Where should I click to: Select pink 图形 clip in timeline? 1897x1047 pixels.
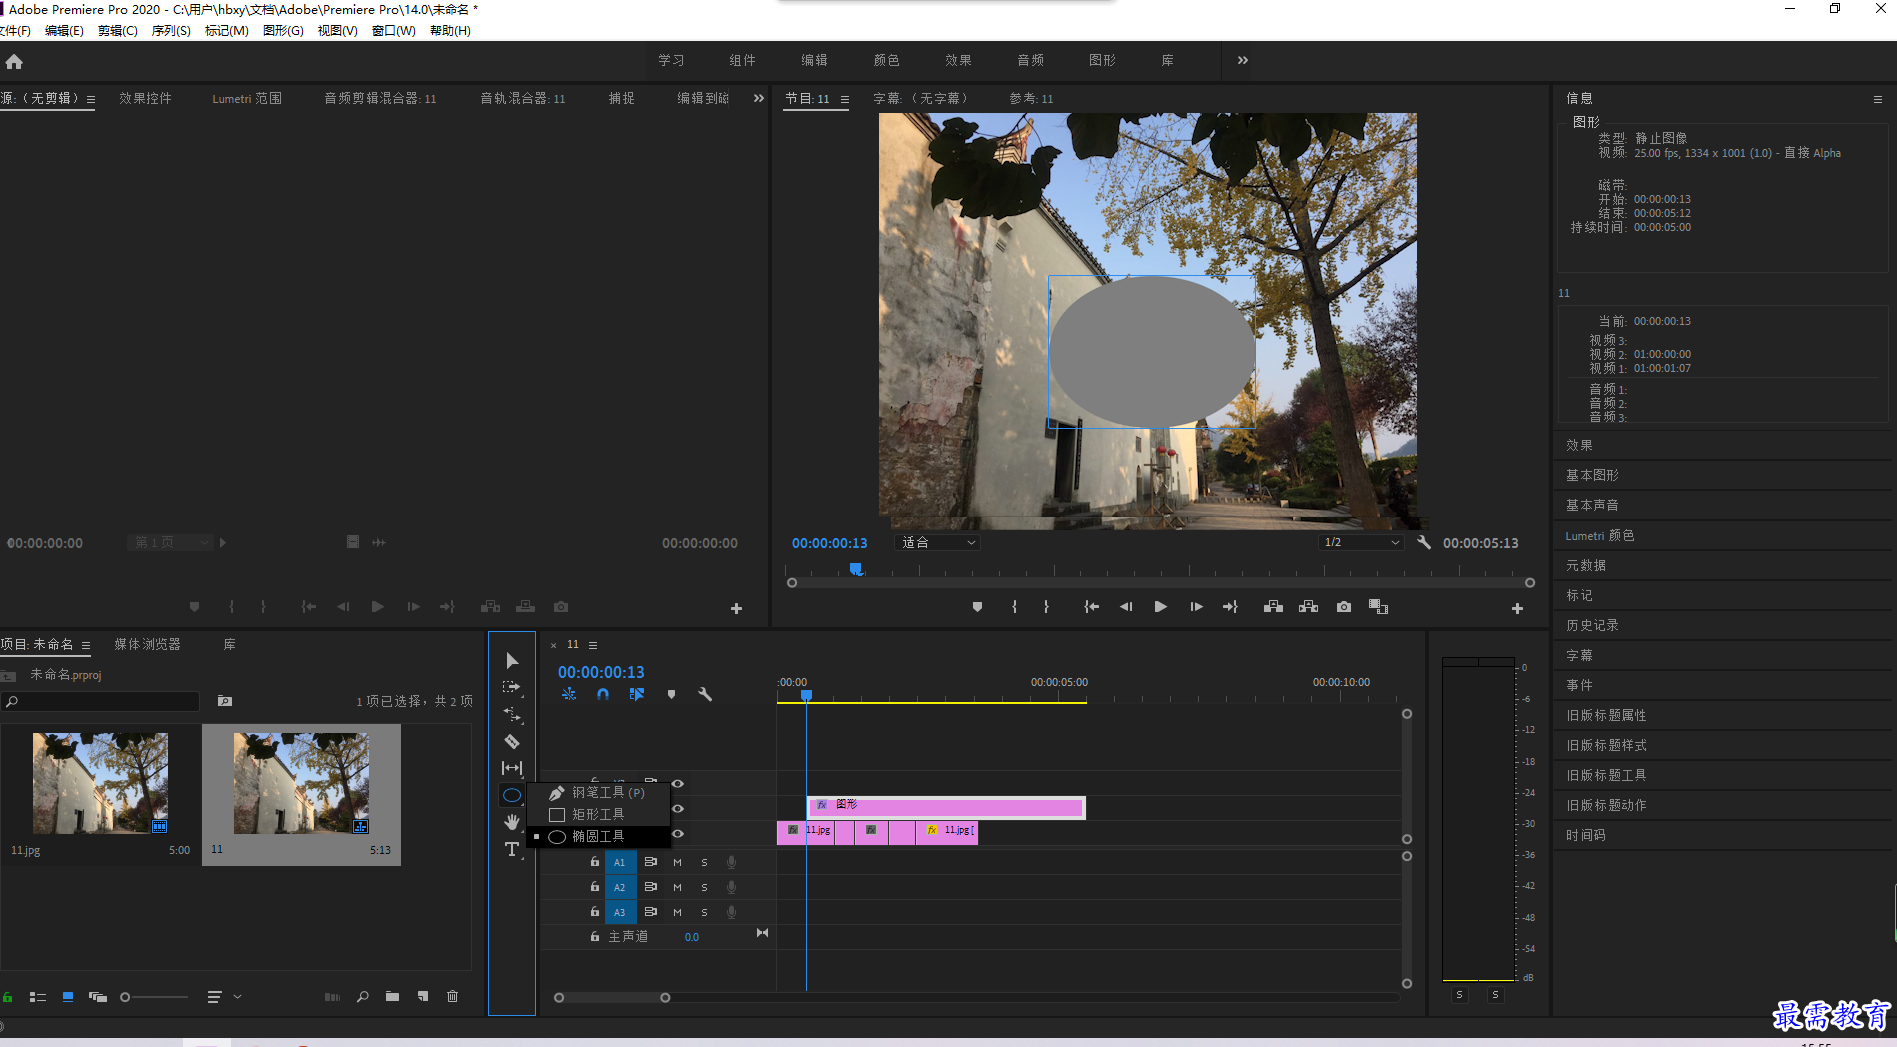946,806
